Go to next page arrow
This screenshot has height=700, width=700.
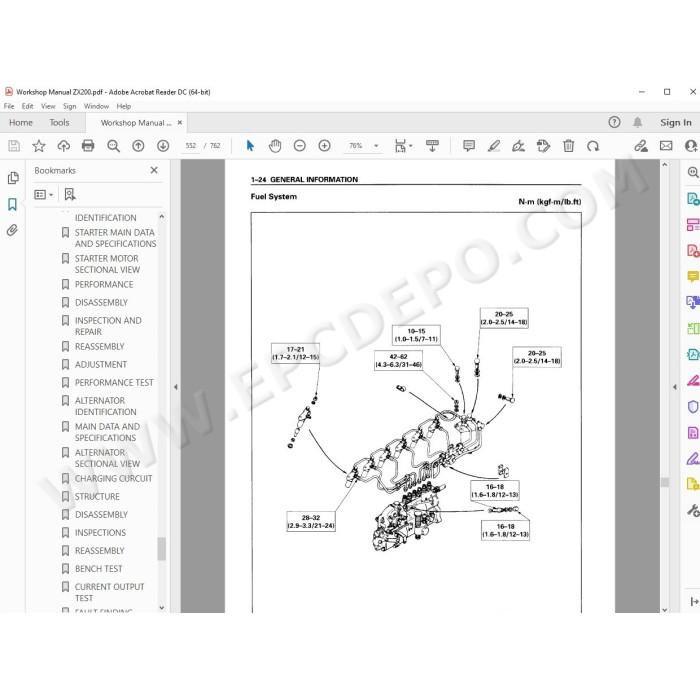[163, 146]
